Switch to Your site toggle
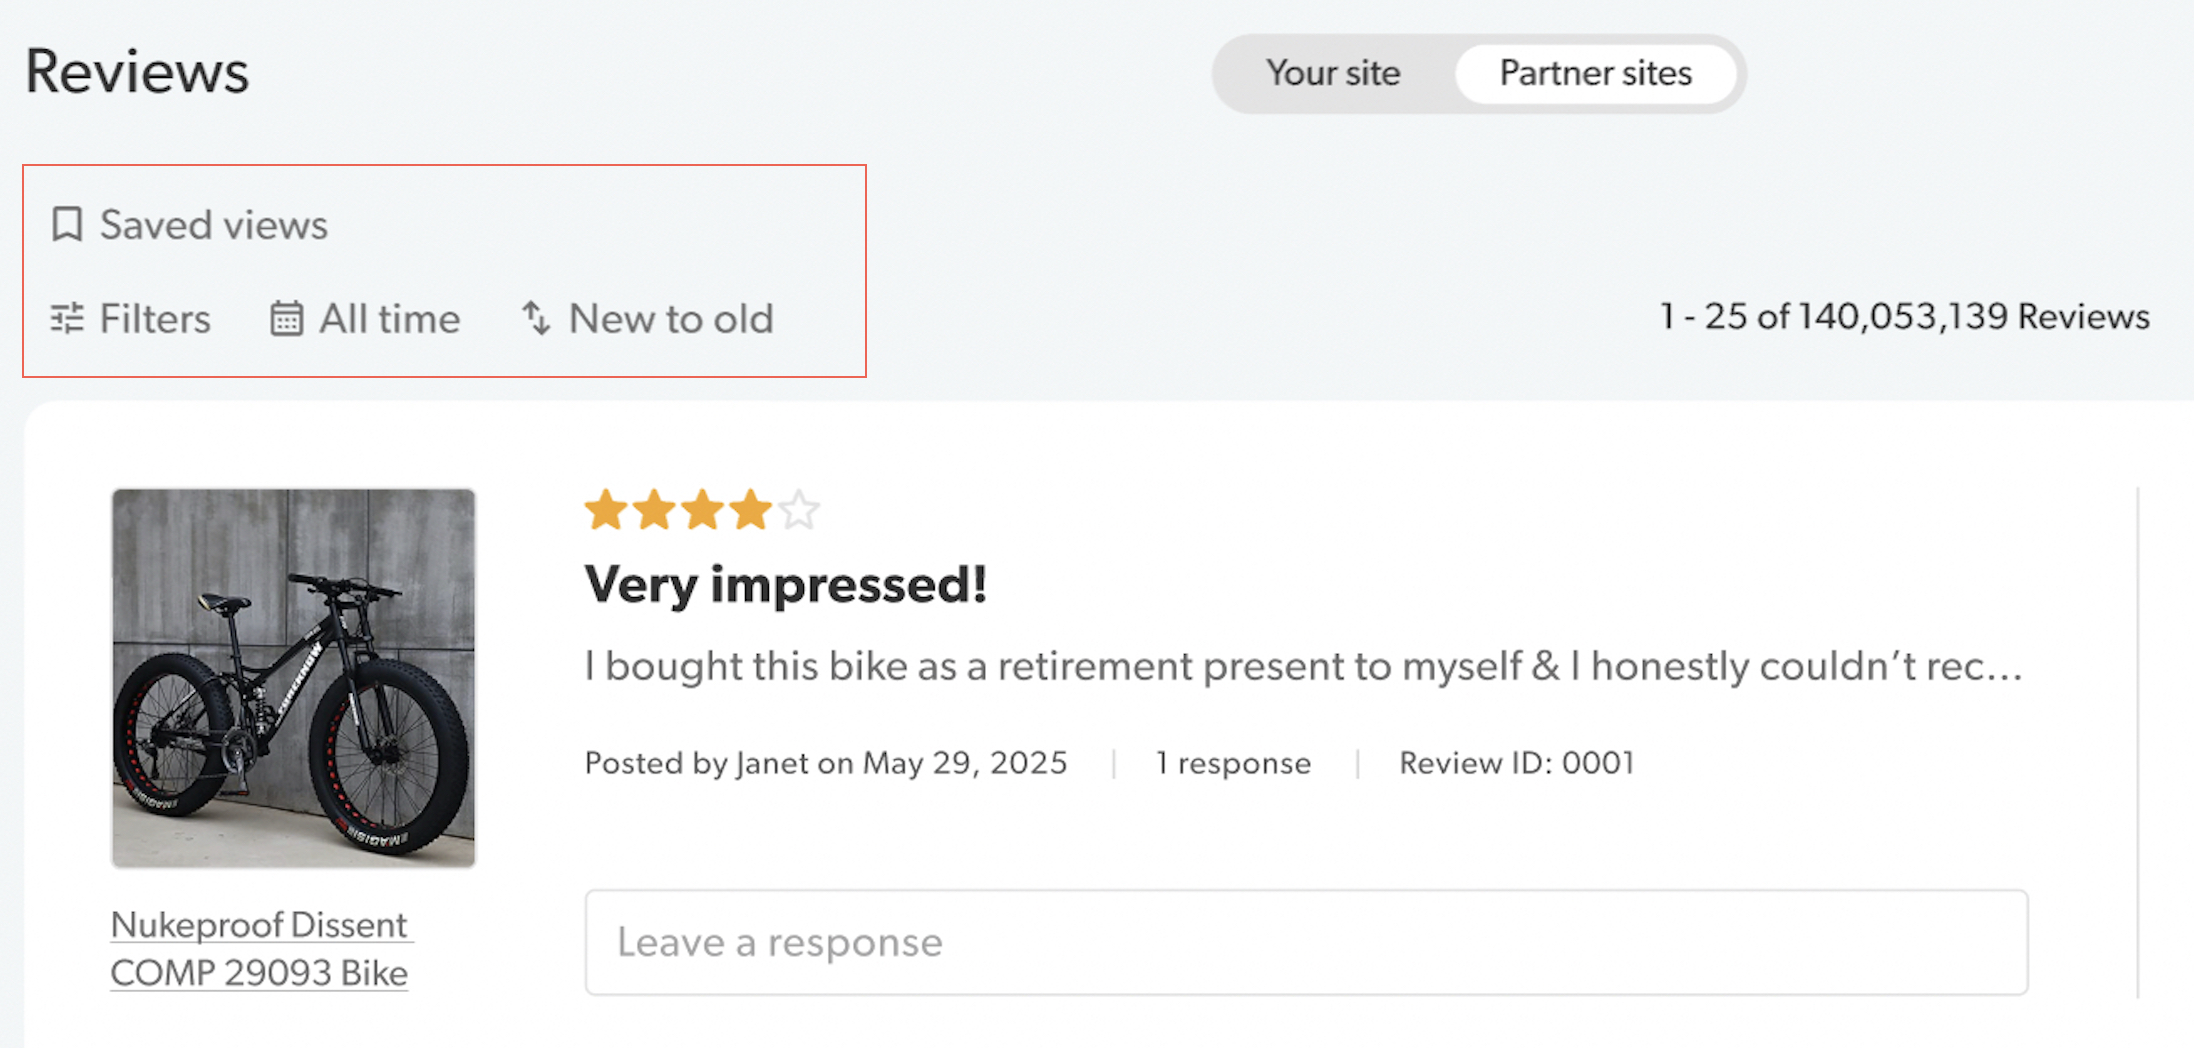Screen dimensions: 2194x1048 (1333, 73)
